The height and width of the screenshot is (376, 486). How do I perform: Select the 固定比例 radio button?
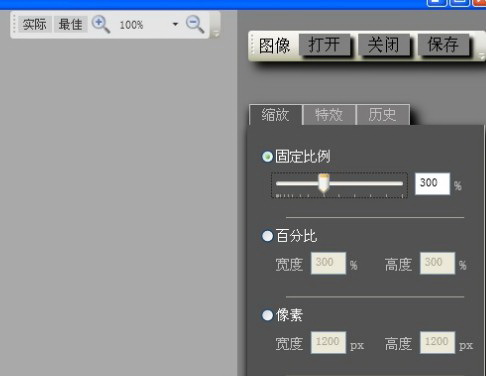tap(267, 156)
